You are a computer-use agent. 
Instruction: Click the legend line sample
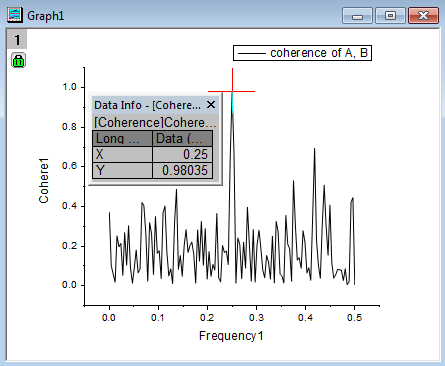(x=252, y=53)
